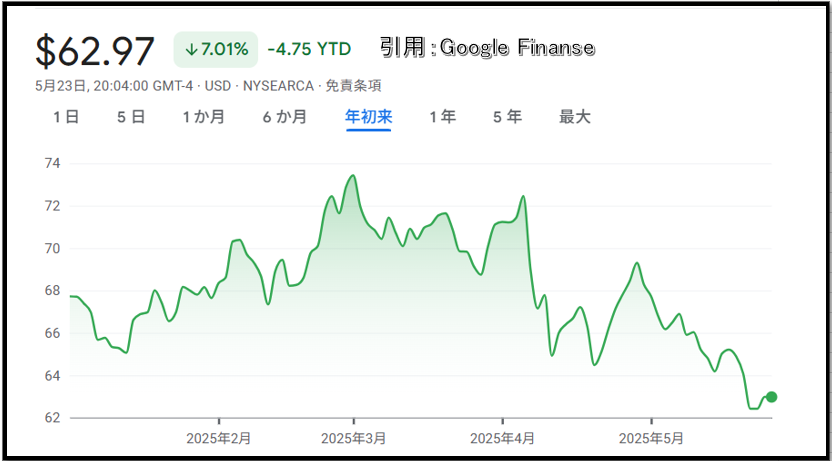Viewport: 832px width, 461px height.
Task: Click the $62.97 price value
Action: [94, 51]
